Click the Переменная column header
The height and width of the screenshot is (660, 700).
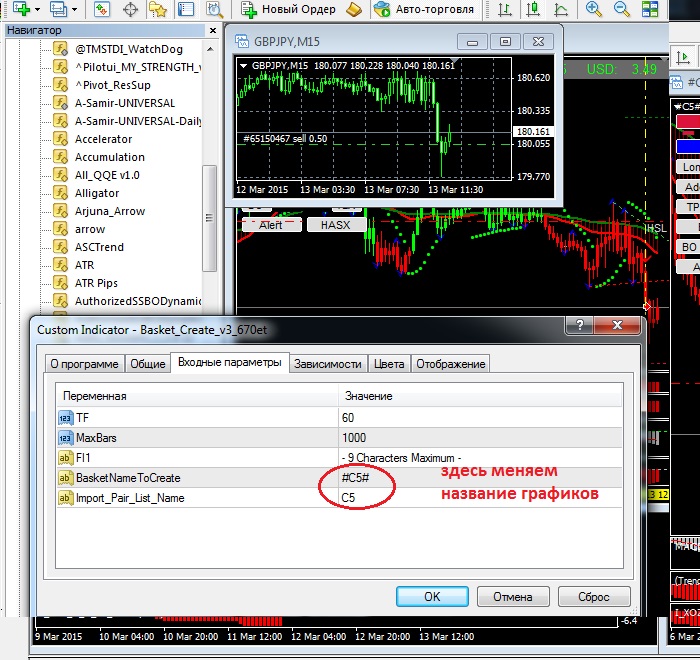pos(198,396)
